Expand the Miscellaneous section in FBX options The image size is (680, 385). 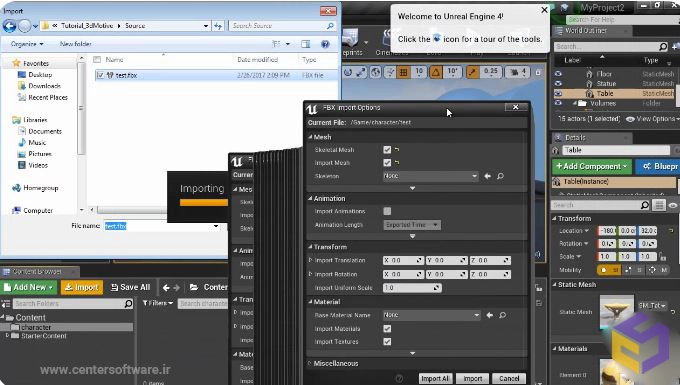310,363
